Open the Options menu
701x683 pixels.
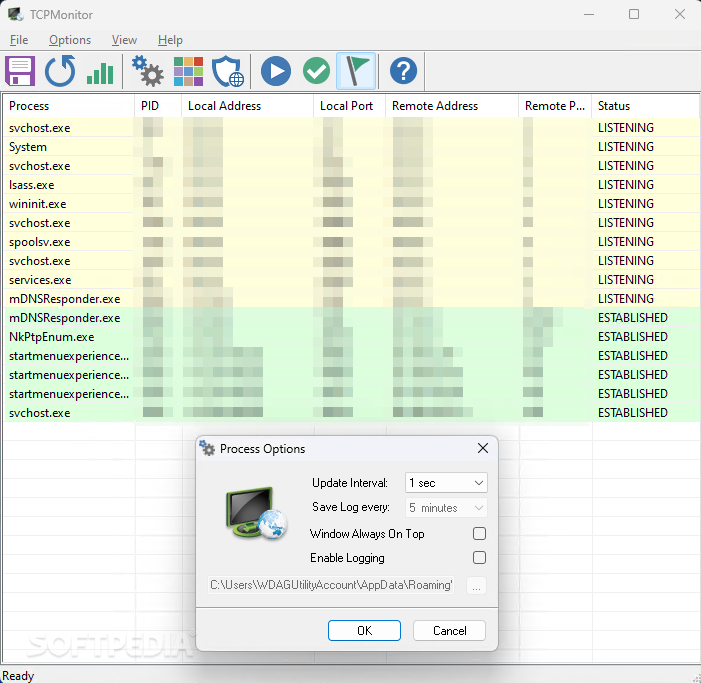pyautogui.click(x=70, y=40)
